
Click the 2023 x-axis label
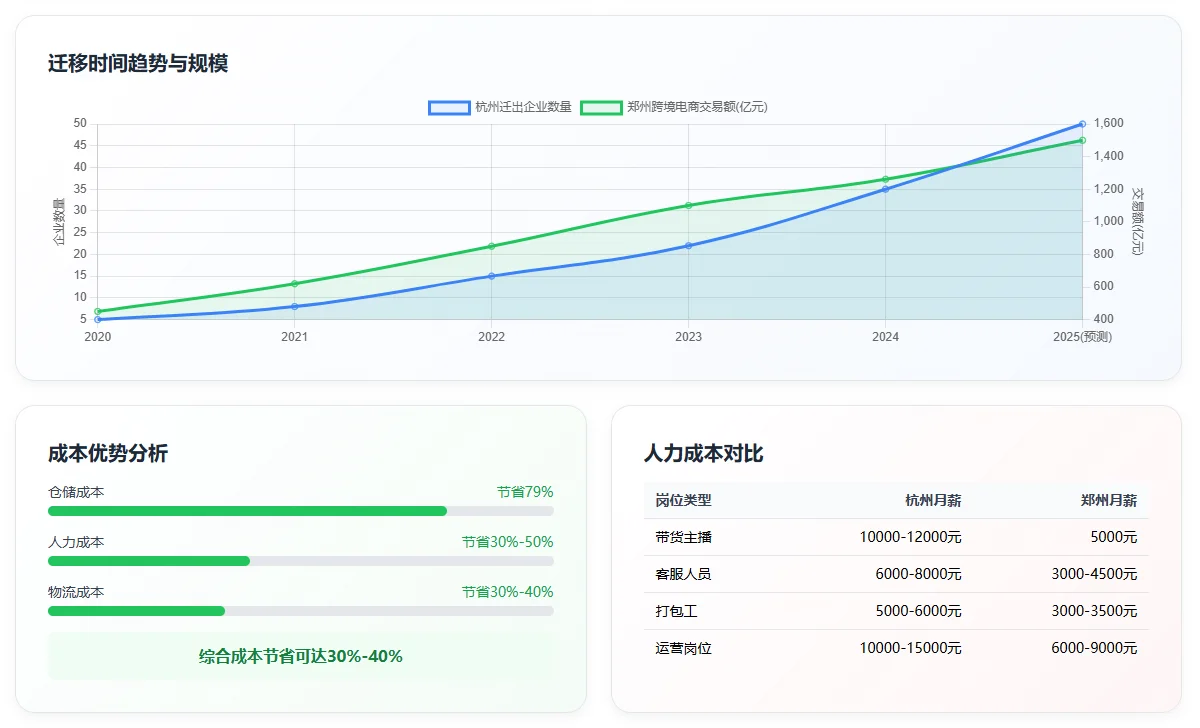pyautogui.click(x=688, y=337)
